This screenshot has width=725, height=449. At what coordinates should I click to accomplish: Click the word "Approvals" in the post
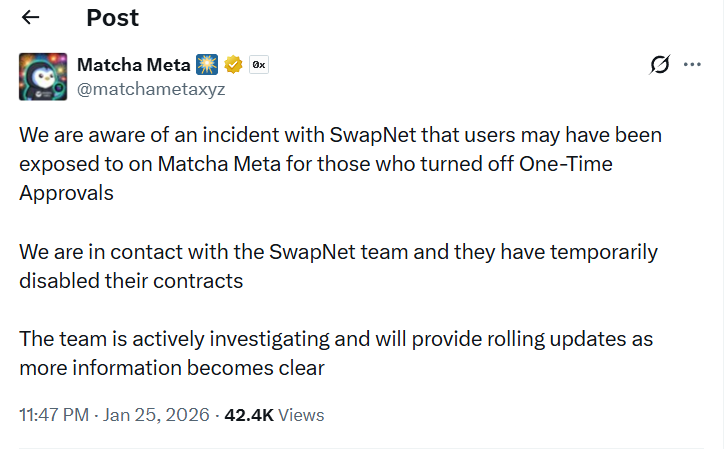(66, 193)
